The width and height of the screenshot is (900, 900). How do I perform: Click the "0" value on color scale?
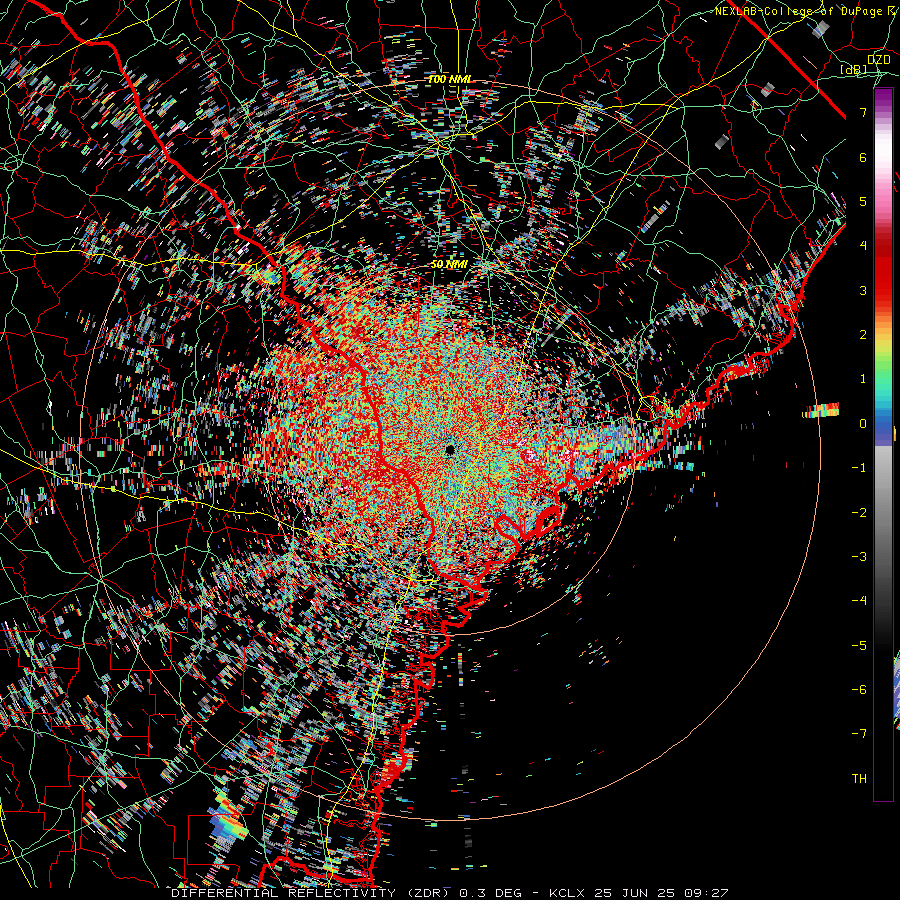pos(863,424)
